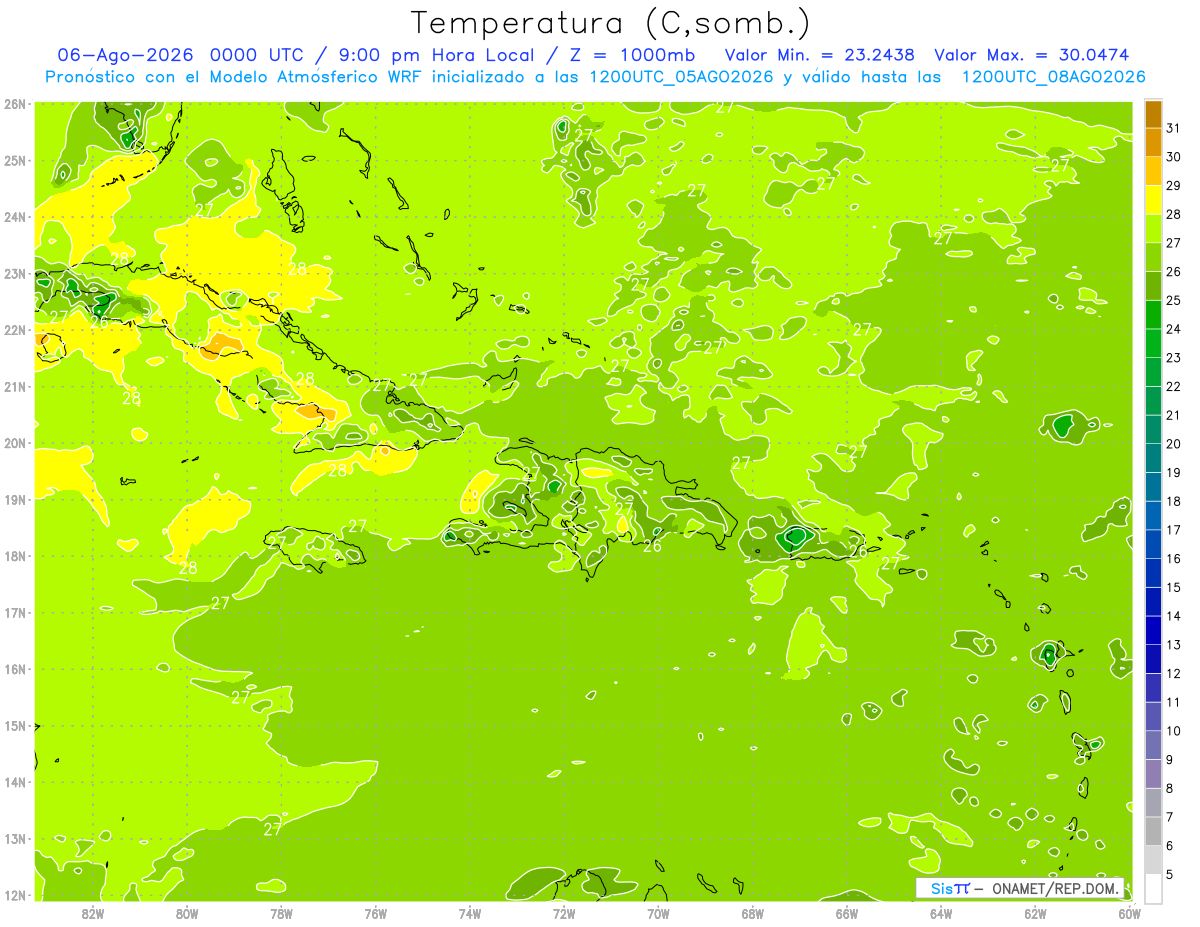Click the 76W longitude axis label
This screenshot has width=1200, height=927.
tap(375, 913)
